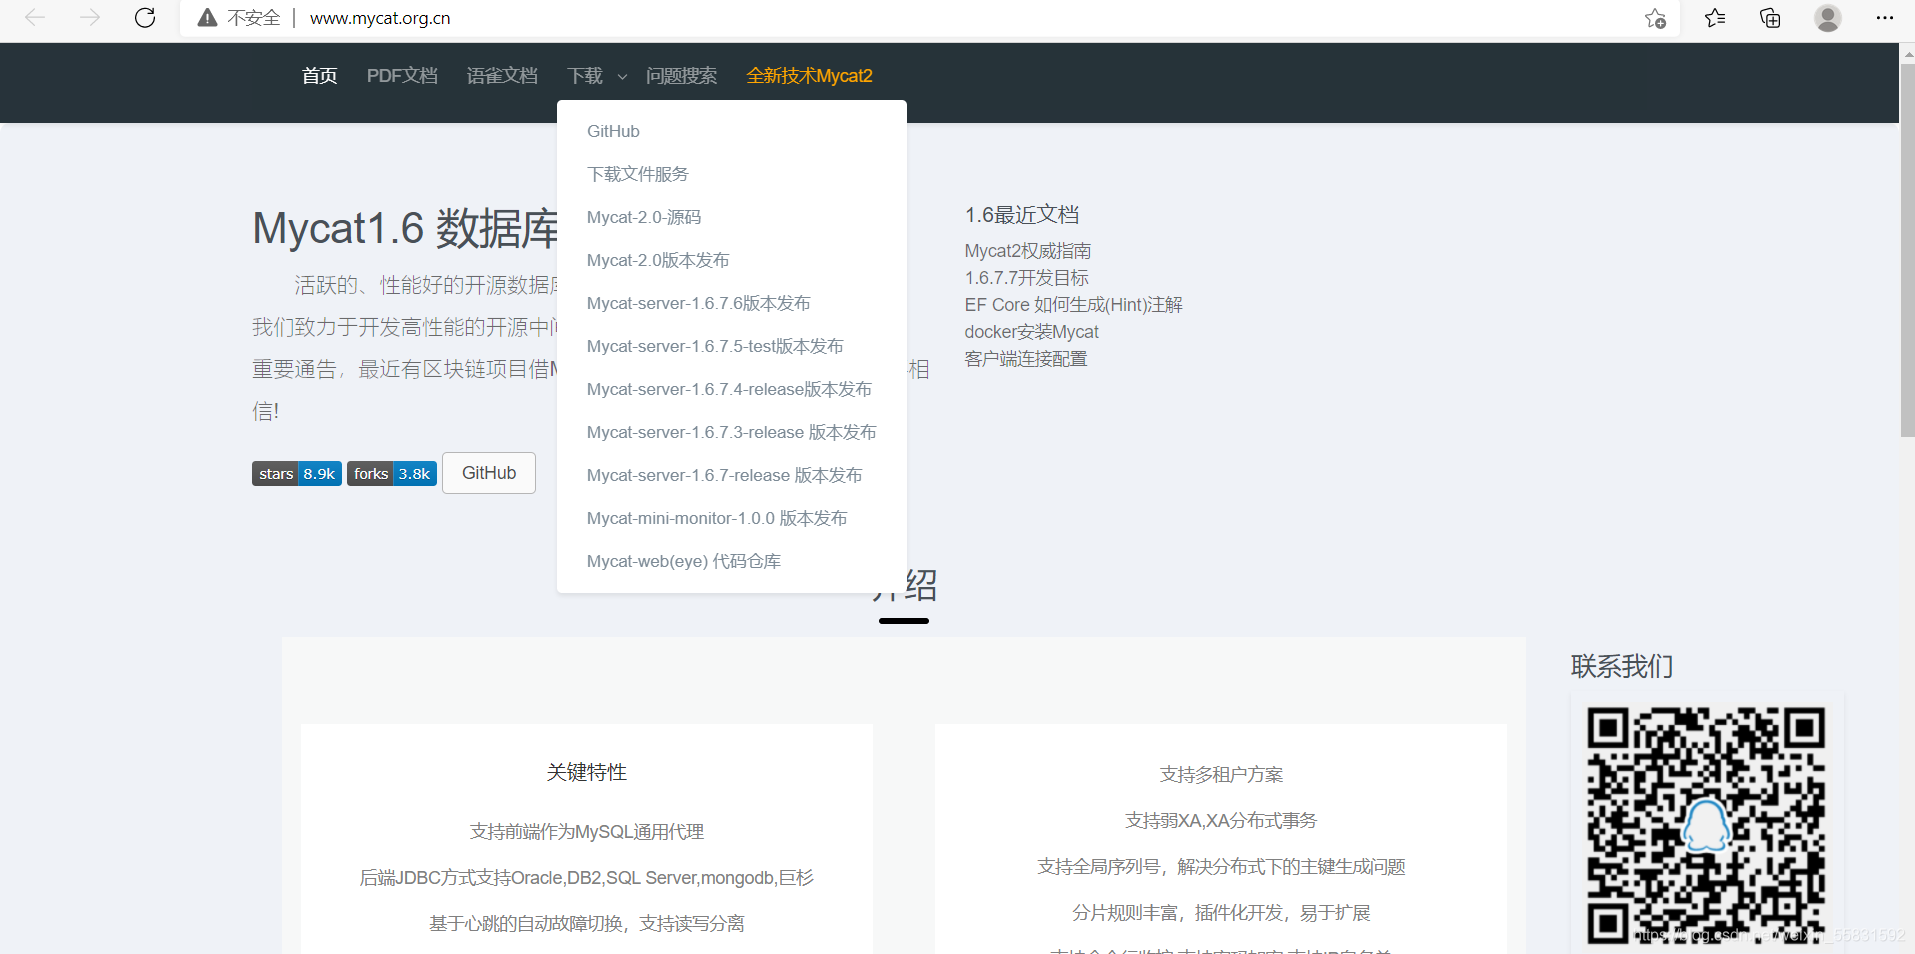Image resolution: width=1915 pixels, height=954 pixels.
Task: Click 分片规则丰富，插件化开发，易于扩展 text
Action: point(1221,912)
